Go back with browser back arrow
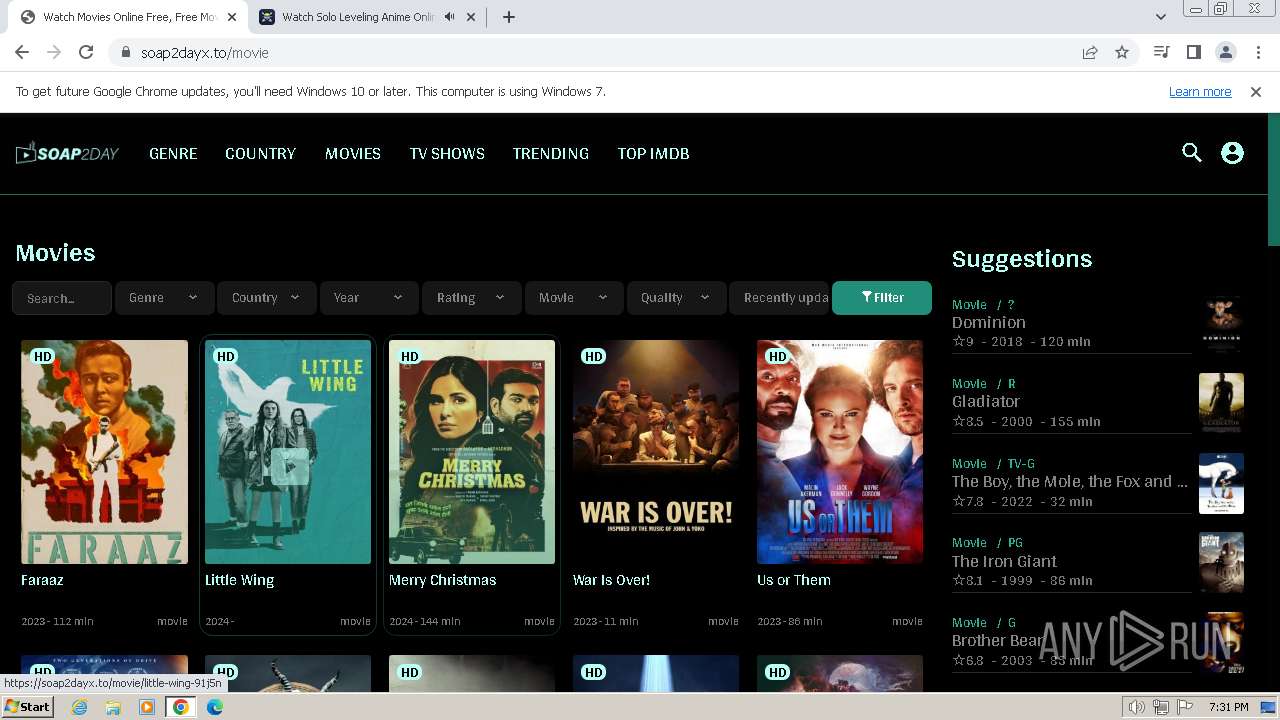This screenshot has width=1280, height=720. click(x=22, y=52)
